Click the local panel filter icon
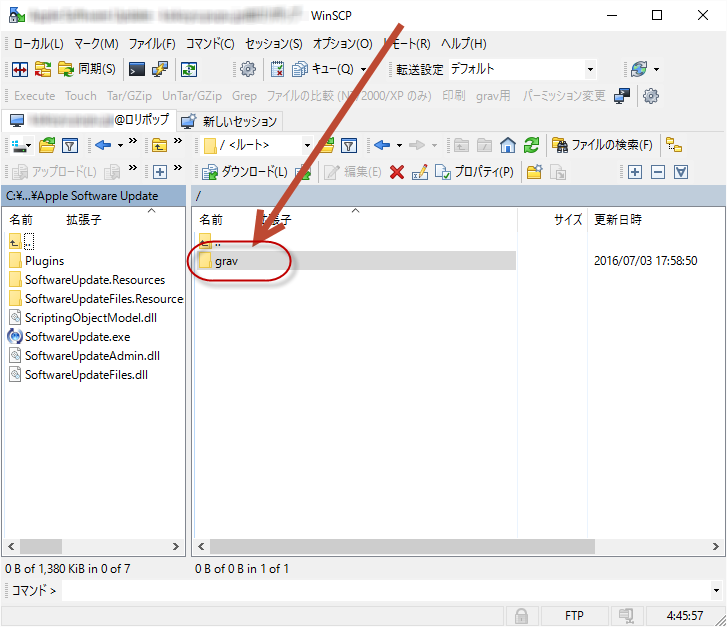Image resolution: width=727 pixels, height=627 pixels. [70, 145]
